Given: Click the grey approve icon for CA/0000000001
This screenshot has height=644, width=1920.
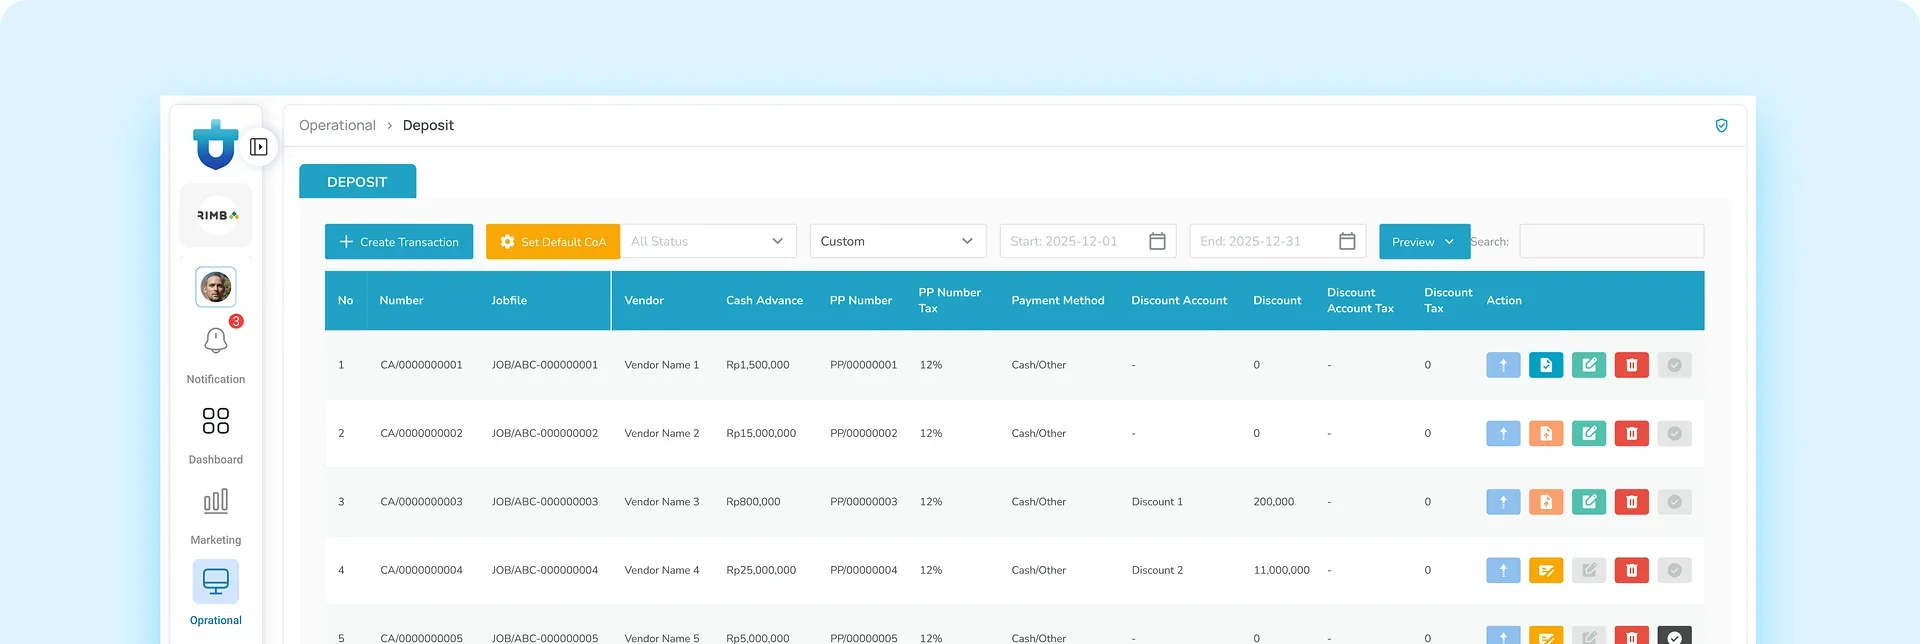Looking at the screenshot, I should click(x=1675, y=365).
